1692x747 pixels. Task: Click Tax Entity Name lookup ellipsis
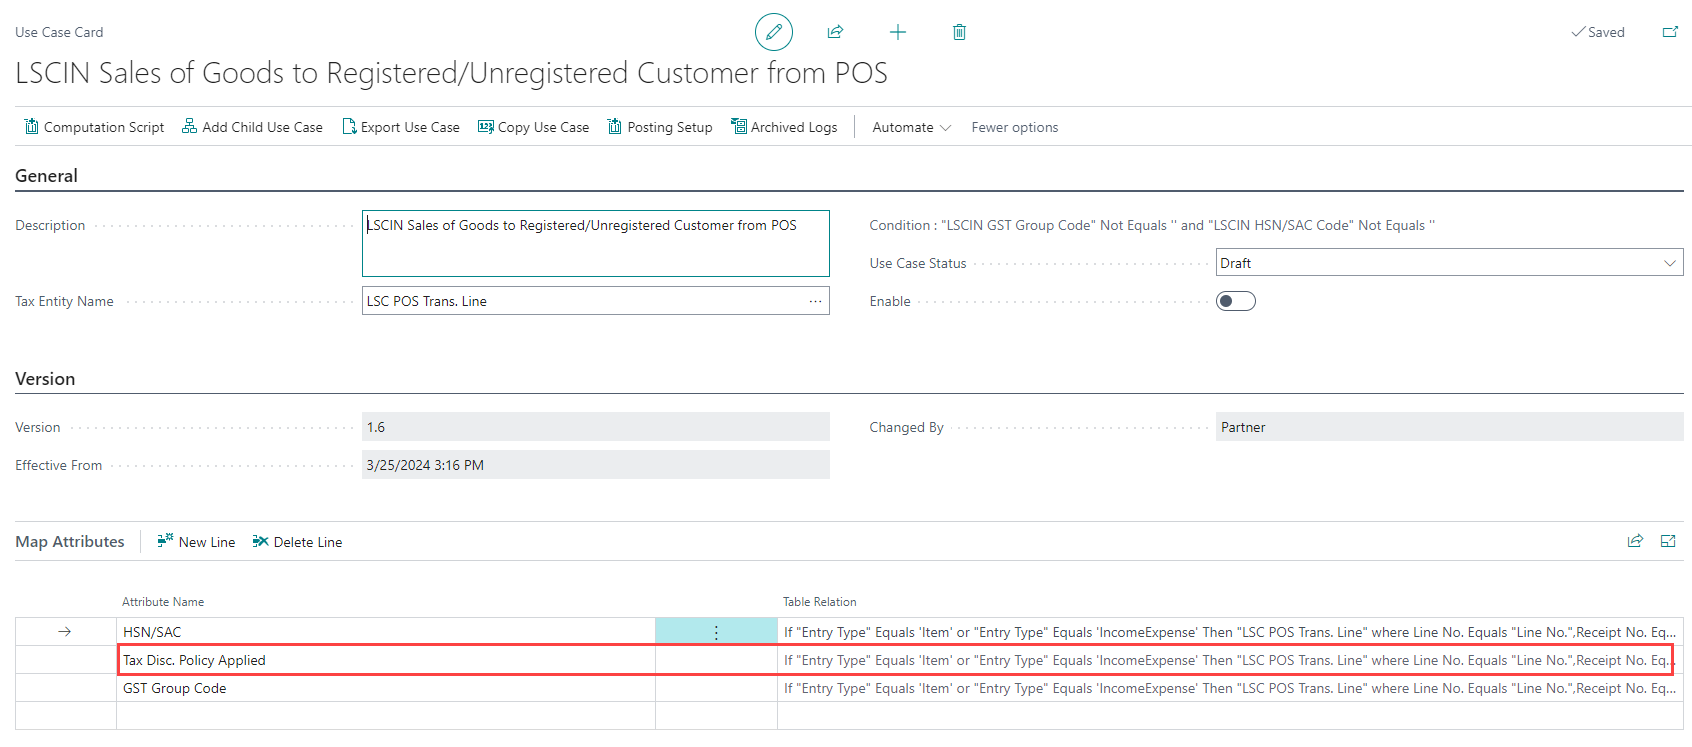[x=816, y=301]
